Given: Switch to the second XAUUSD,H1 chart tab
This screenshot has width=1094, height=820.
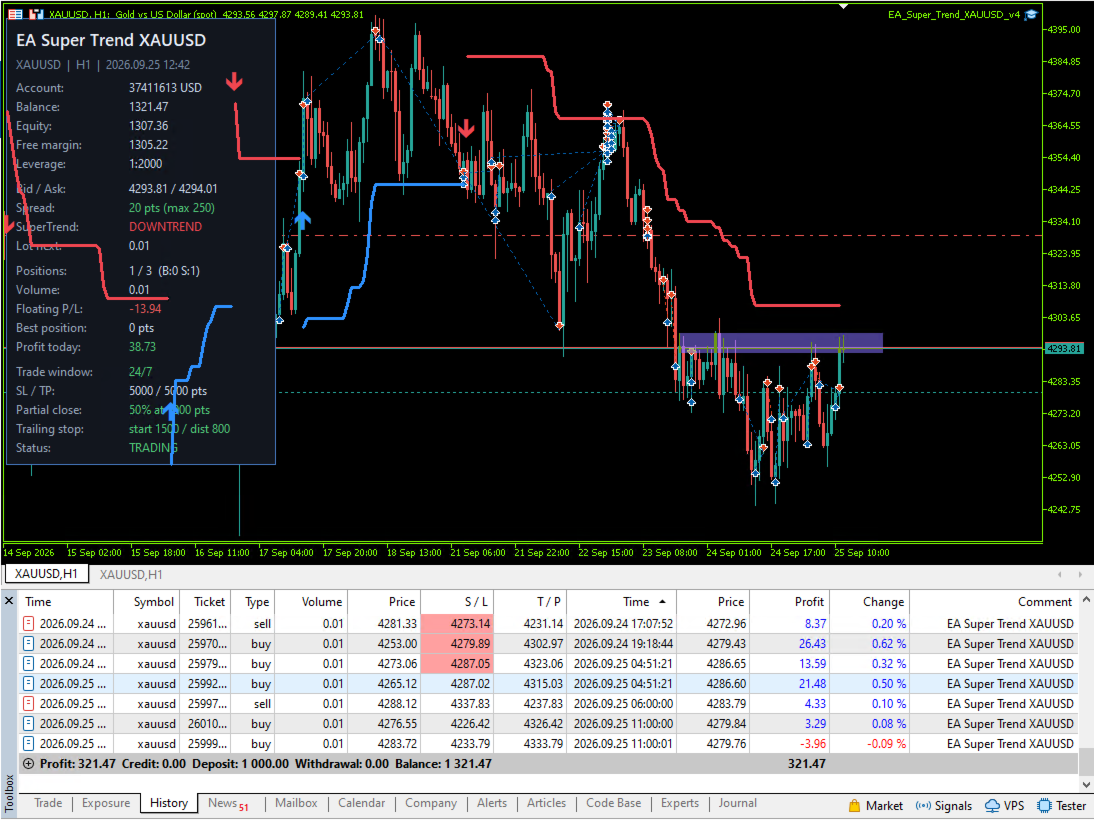Looking at the screenshot, I should [x=130, y=574].
